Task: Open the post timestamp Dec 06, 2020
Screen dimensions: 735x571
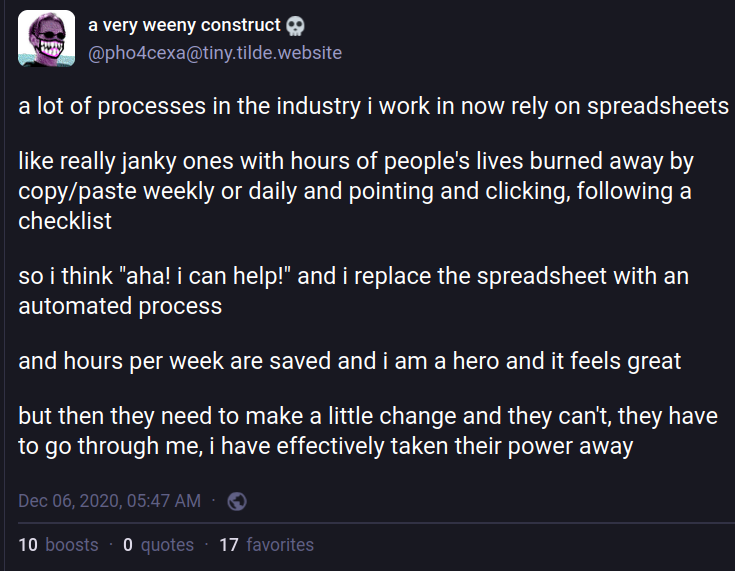Action: tap(109, 501)
